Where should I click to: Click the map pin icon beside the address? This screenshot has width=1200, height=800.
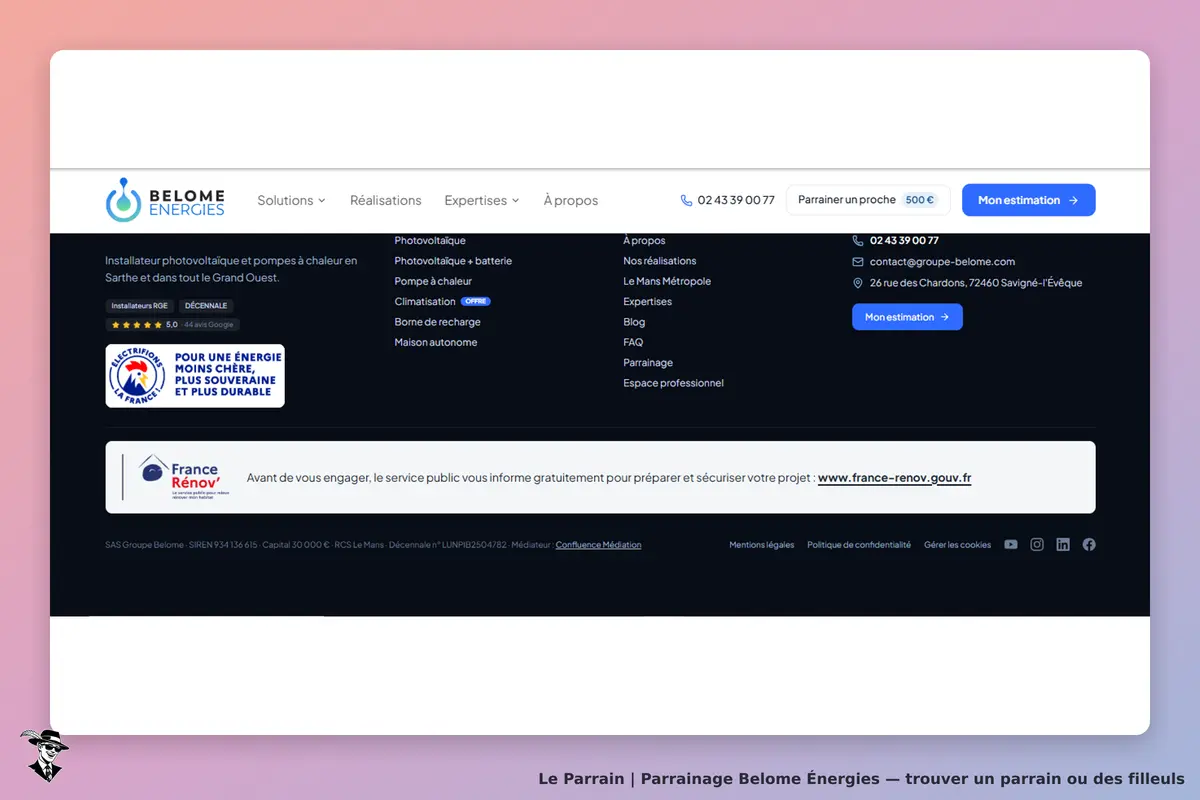pos(858,283)
